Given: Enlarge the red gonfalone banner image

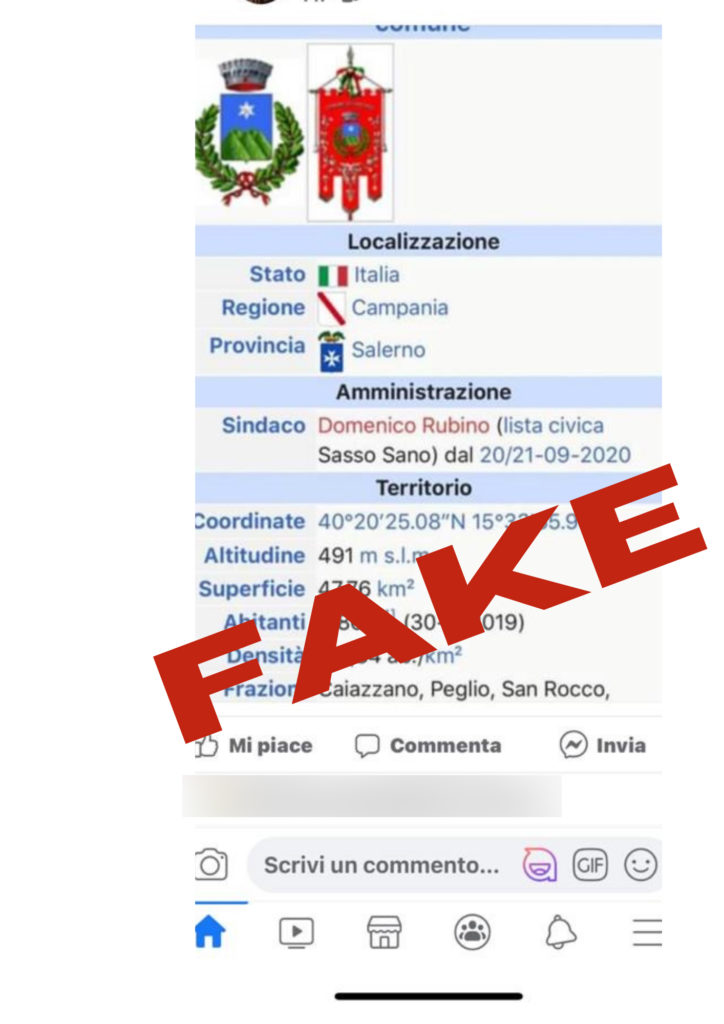Looking at the screenshot, I should (351, 133).
